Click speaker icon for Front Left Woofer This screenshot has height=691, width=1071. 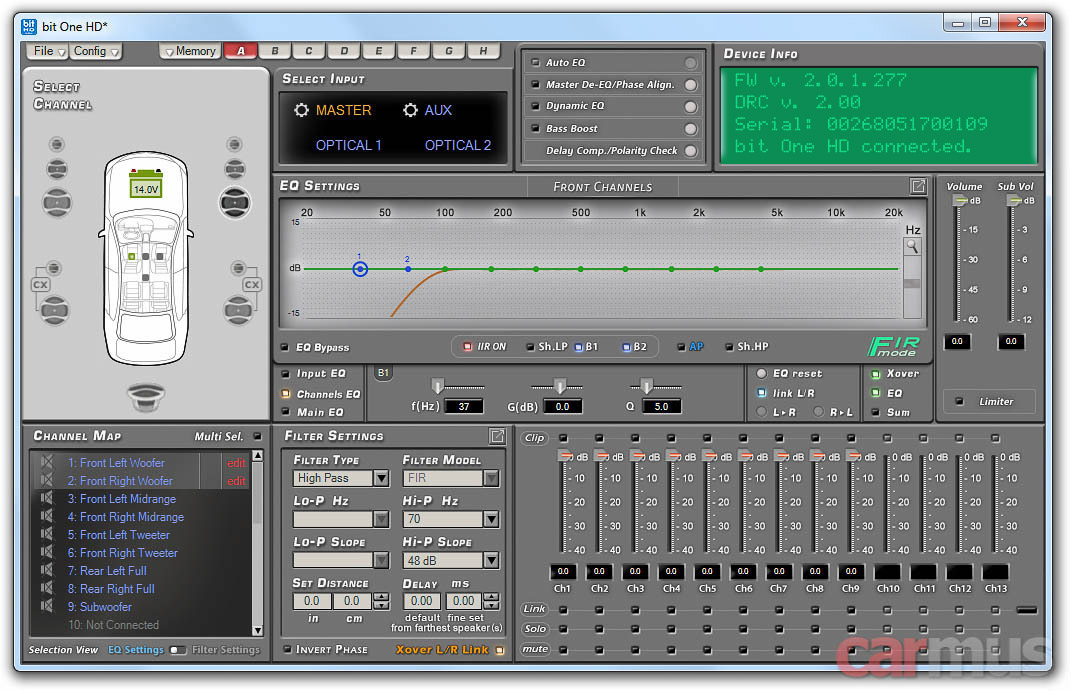coord(46,462)
